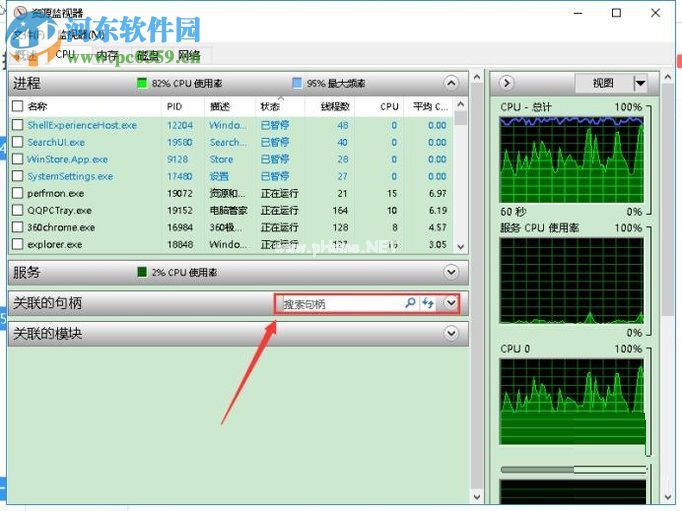The height and width of the screenshot is (511, 682).
Task: Click the blue maximum frequency indicator
Action: click(x=297, y=83)
